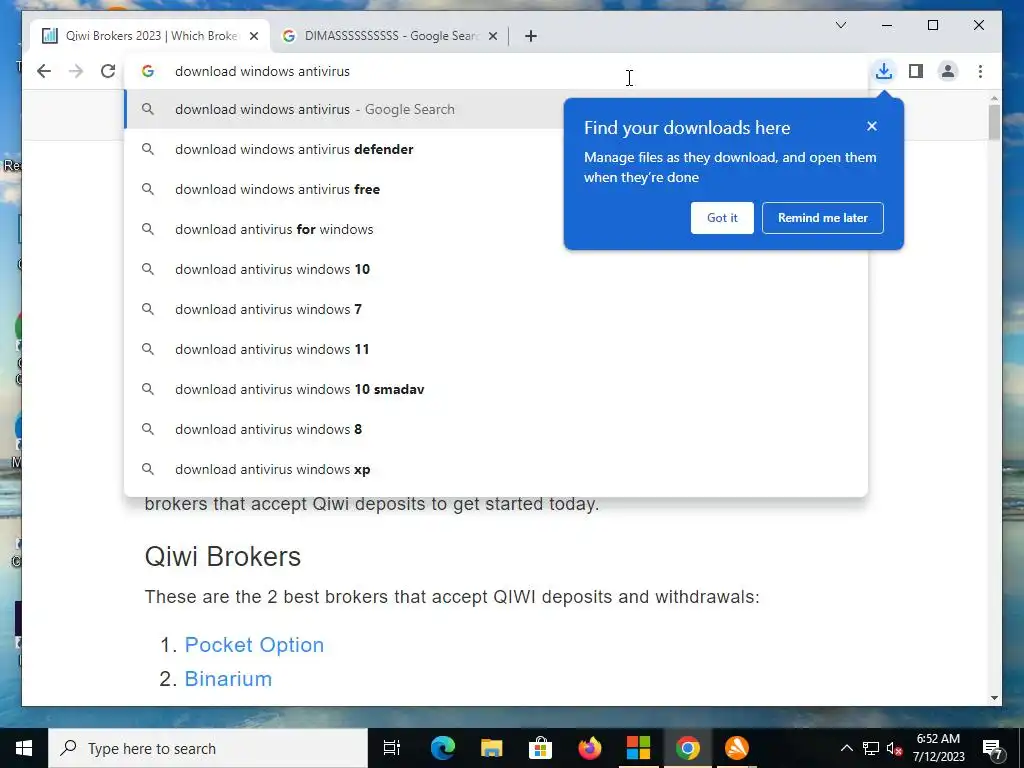Click the Chrome icon in the taskbar
This screenshot has width=1024, height=768.
coord(688,748)
